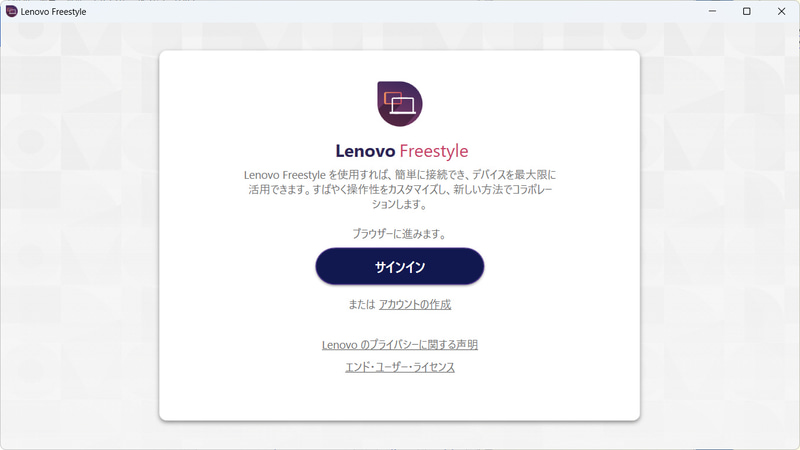Maximize the Lenovo Freestyle window
The height and width of the screenshot is (450, 800).
[746, 11]
